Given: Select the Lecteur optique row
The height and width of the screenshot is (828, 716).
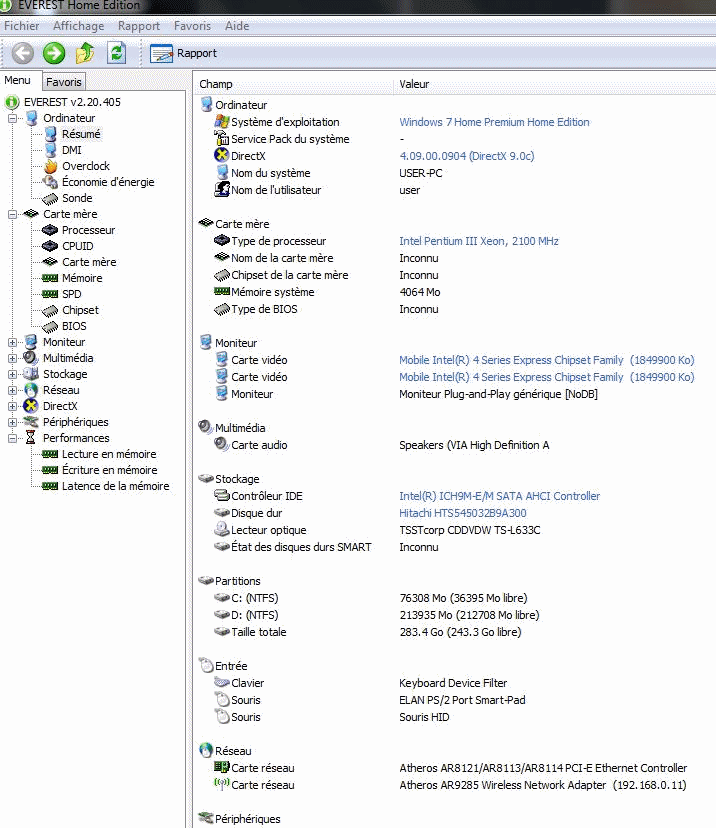Looking at the screenshot, I should point(454,530).
